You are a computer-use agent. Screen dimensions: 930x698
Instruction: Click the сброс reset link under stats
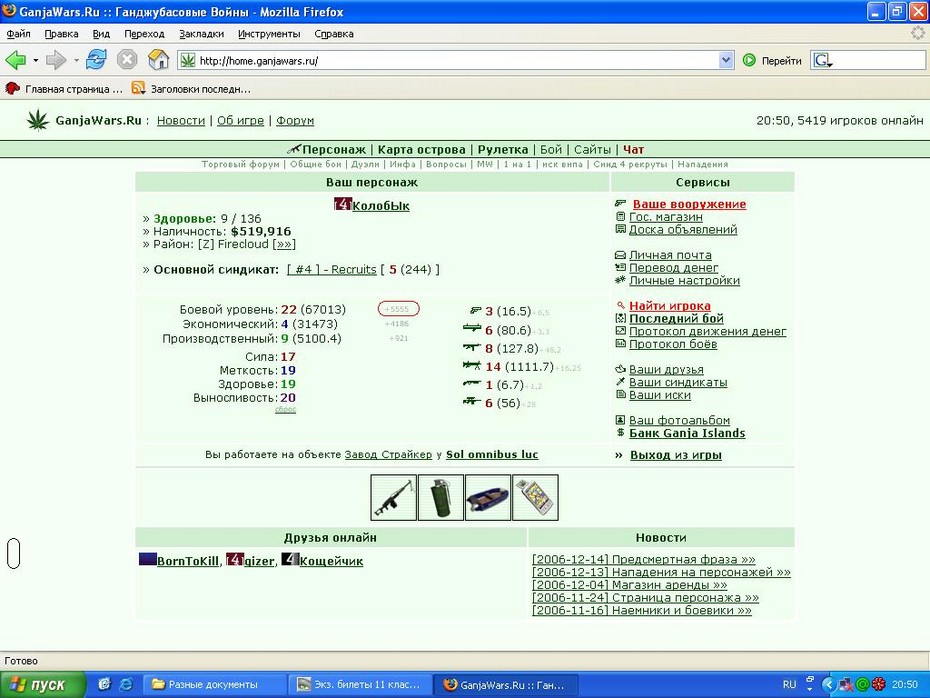(285, 410)
